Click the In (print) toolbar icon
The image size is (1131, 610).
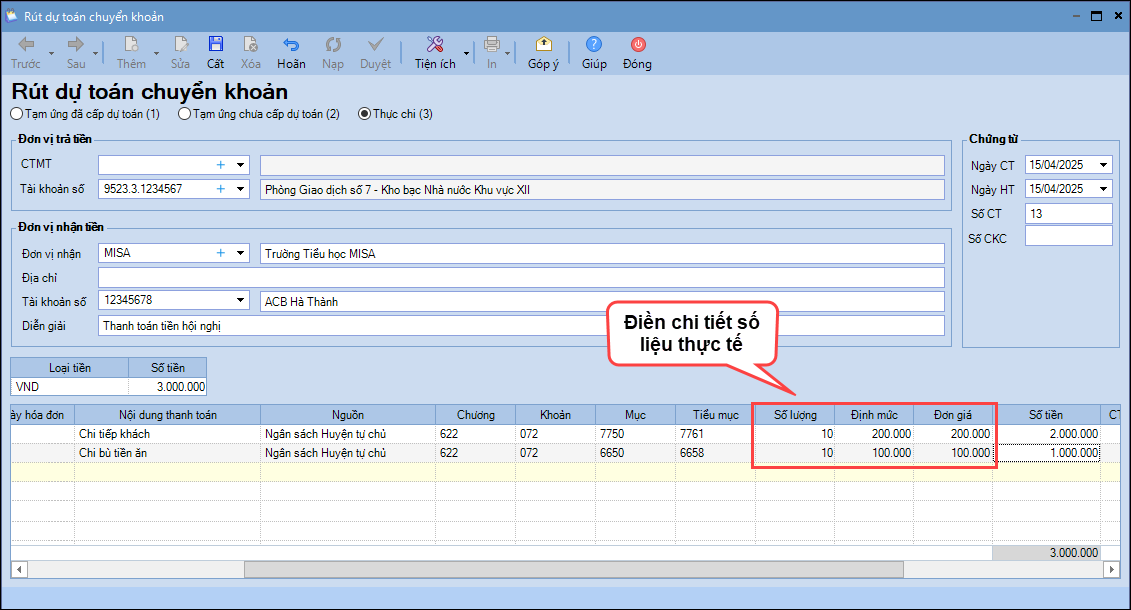[492, 45]
